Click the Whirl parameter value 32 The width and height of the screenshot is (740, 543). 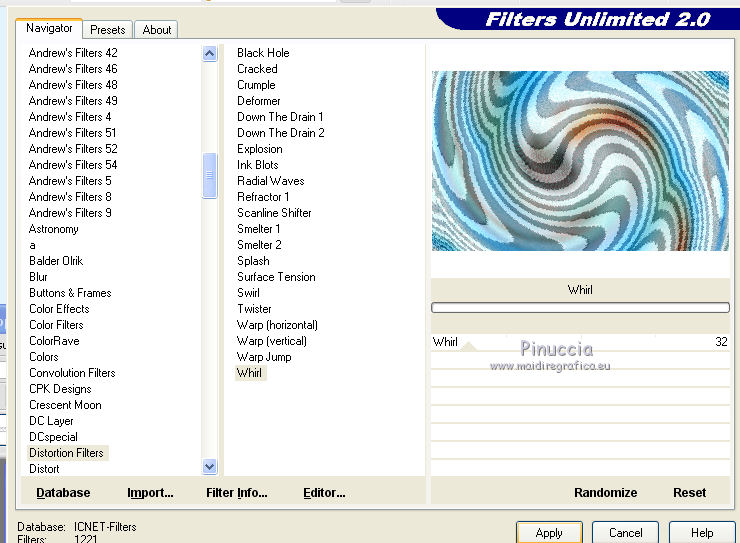click(721, 342)
